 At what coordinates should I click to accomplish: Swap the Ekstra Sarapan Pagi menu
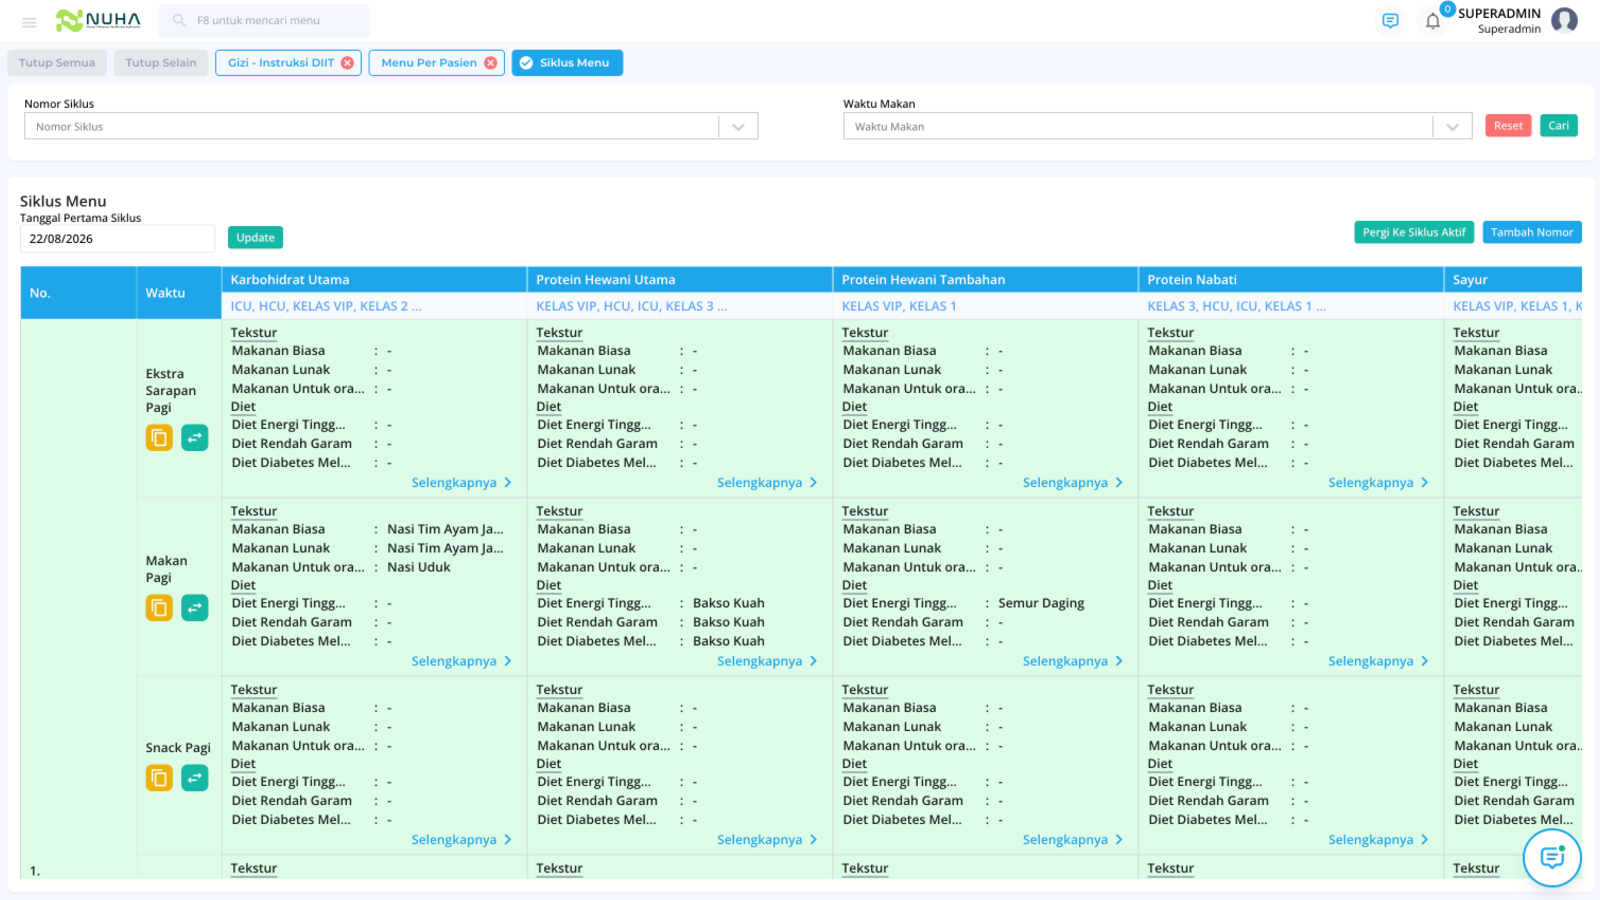[195, 438]
